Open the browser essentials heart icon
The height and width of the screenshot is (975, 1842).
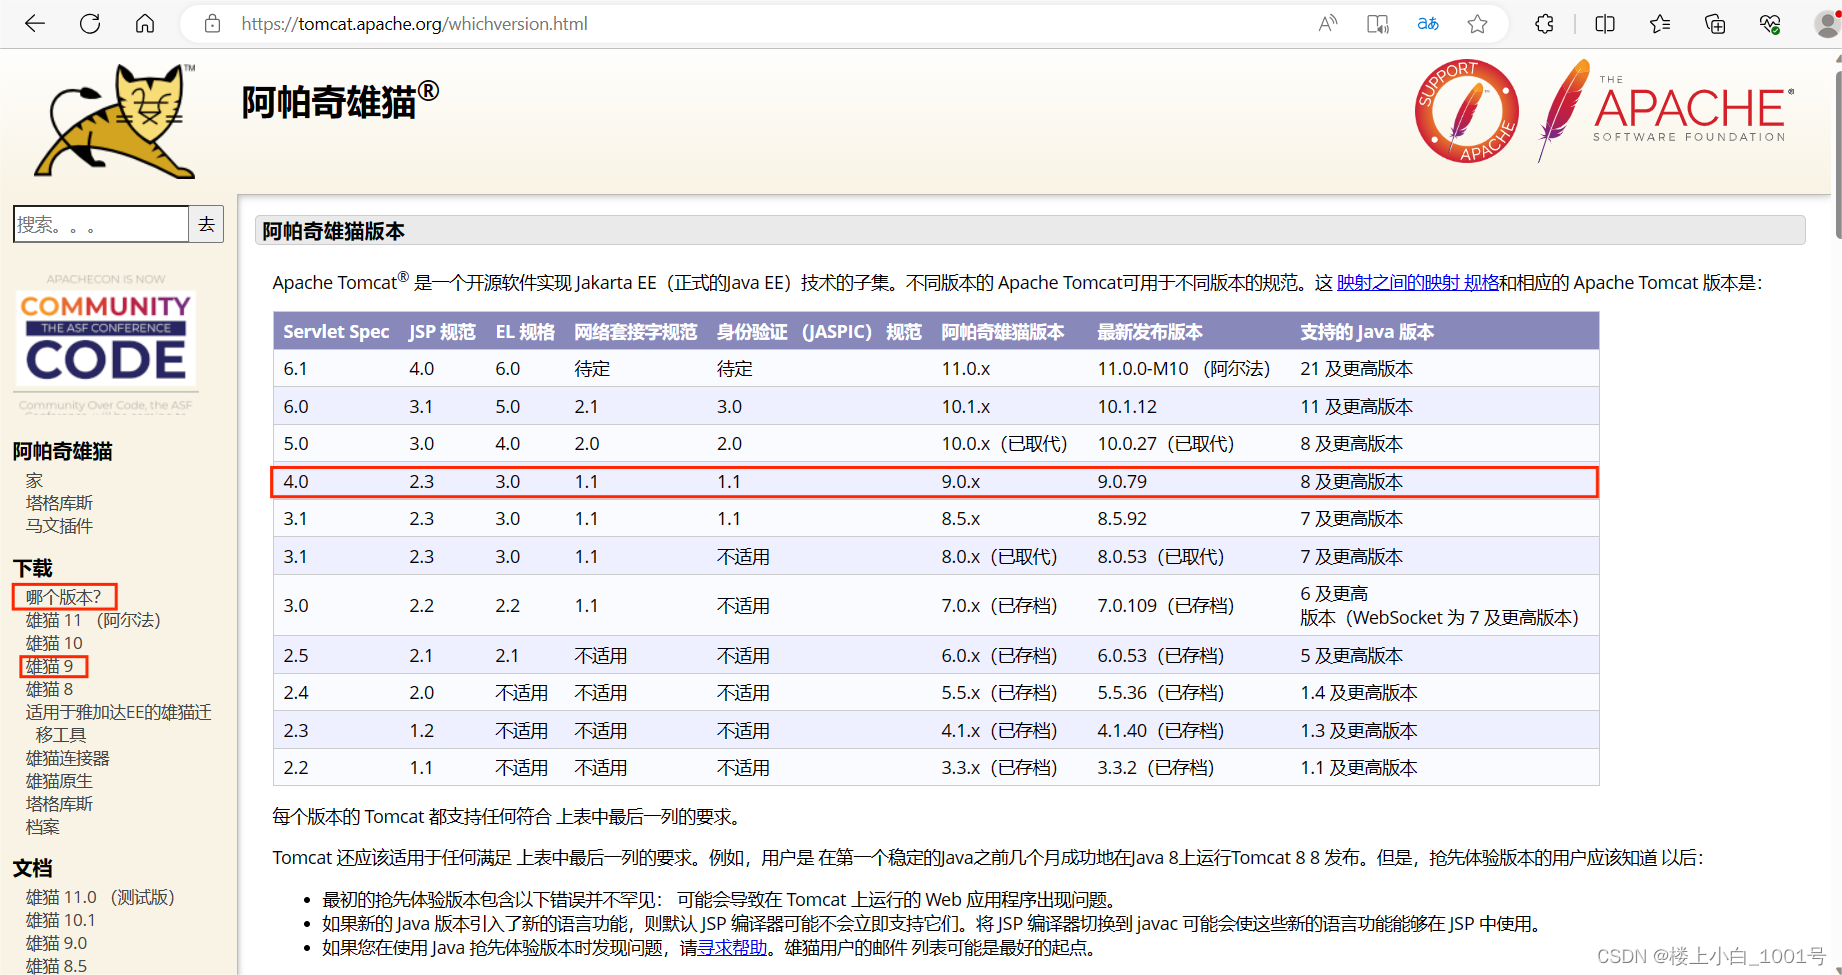tap(1770, 24)
